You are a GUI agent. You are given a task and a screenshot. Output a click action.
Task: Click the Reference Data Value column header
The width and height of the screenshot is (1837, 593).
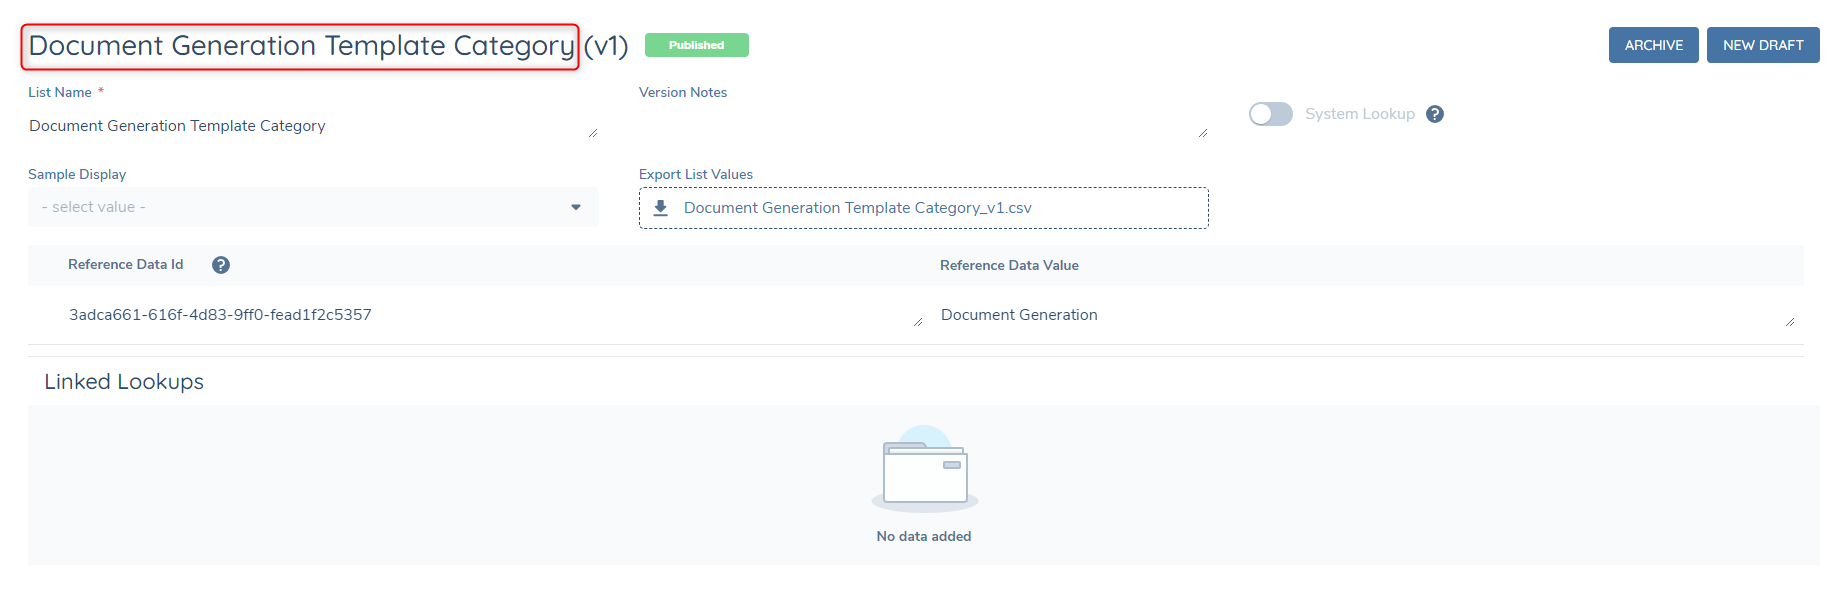tap(1009, 265)
